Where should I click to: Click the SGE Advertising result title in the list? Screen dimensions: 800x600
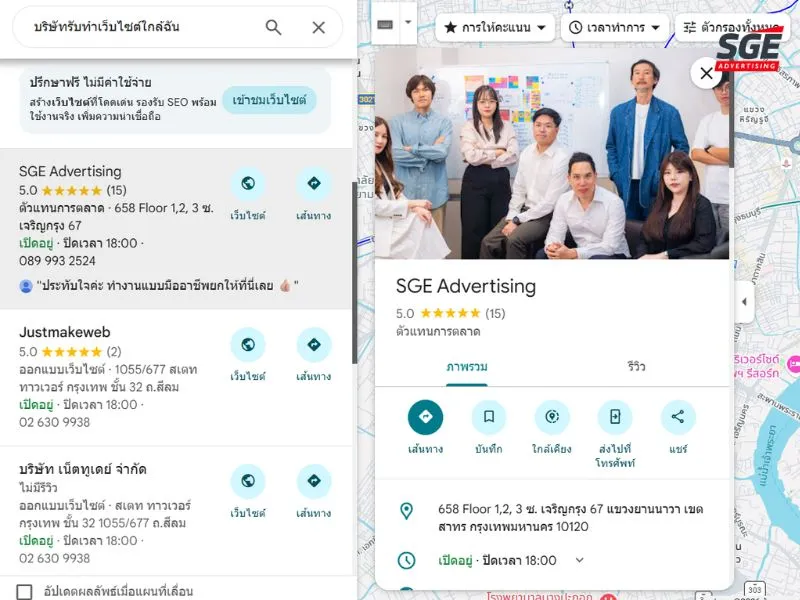coord(70,171)
